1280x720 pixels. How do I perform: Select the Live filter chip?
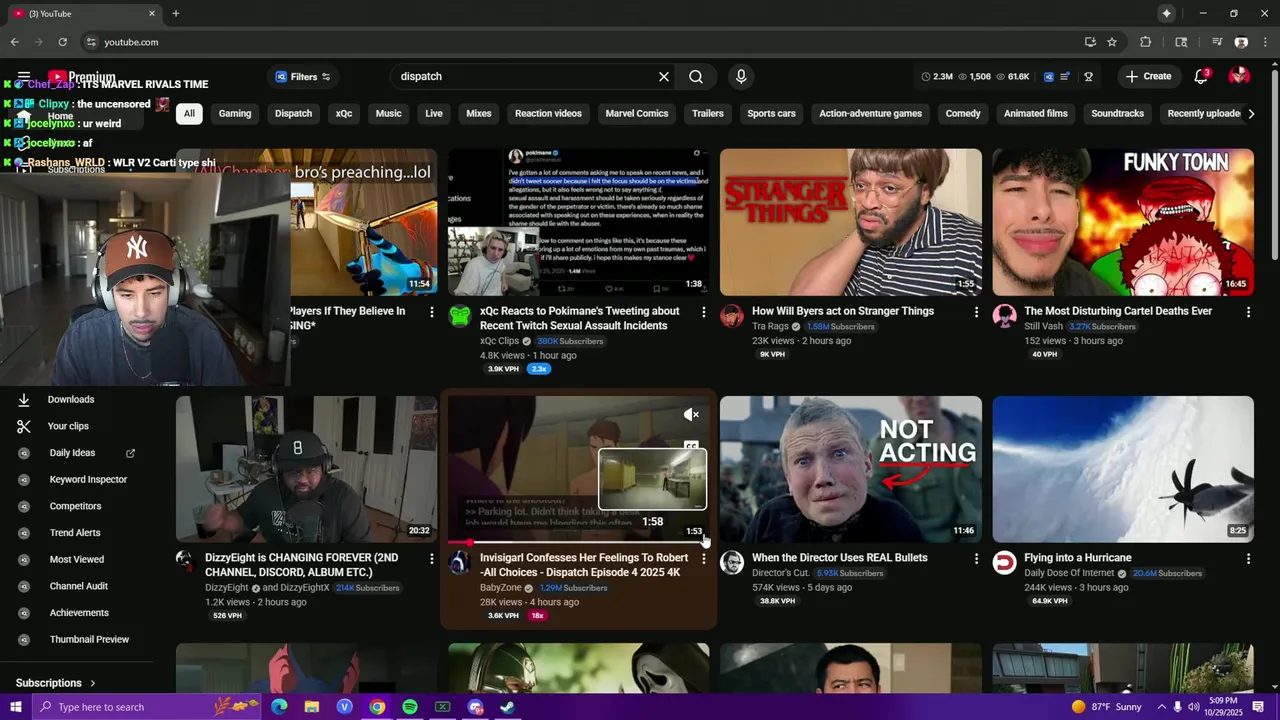coord(434,113)
